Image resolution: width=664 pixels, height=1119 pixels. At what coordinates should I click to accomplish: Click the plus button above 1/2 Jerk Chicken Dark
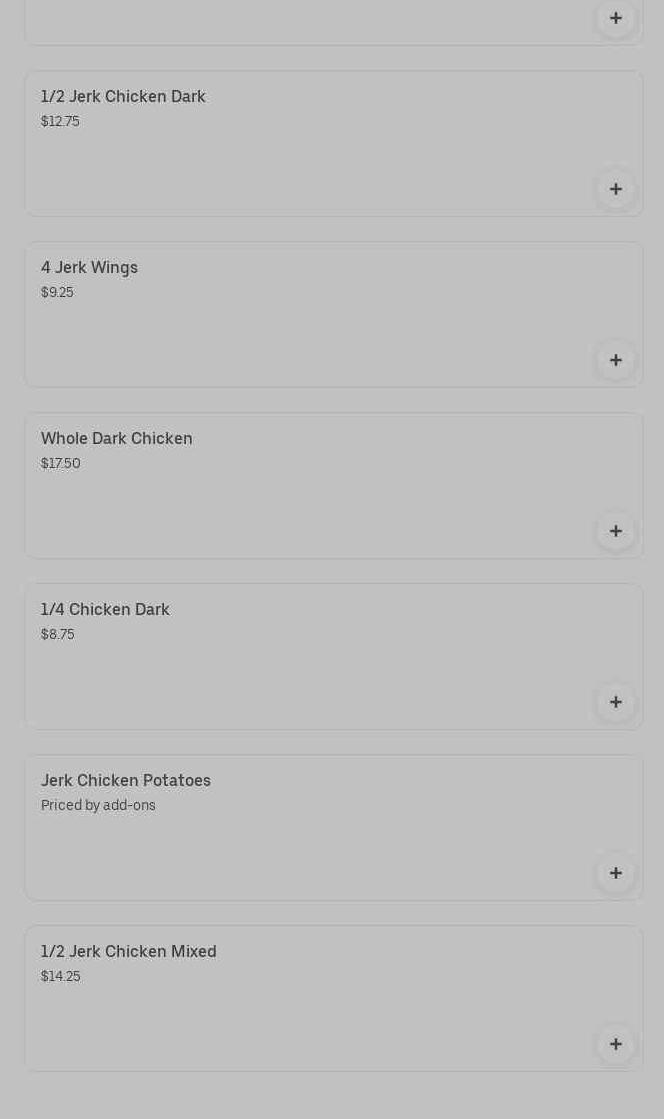coord(615,18)
